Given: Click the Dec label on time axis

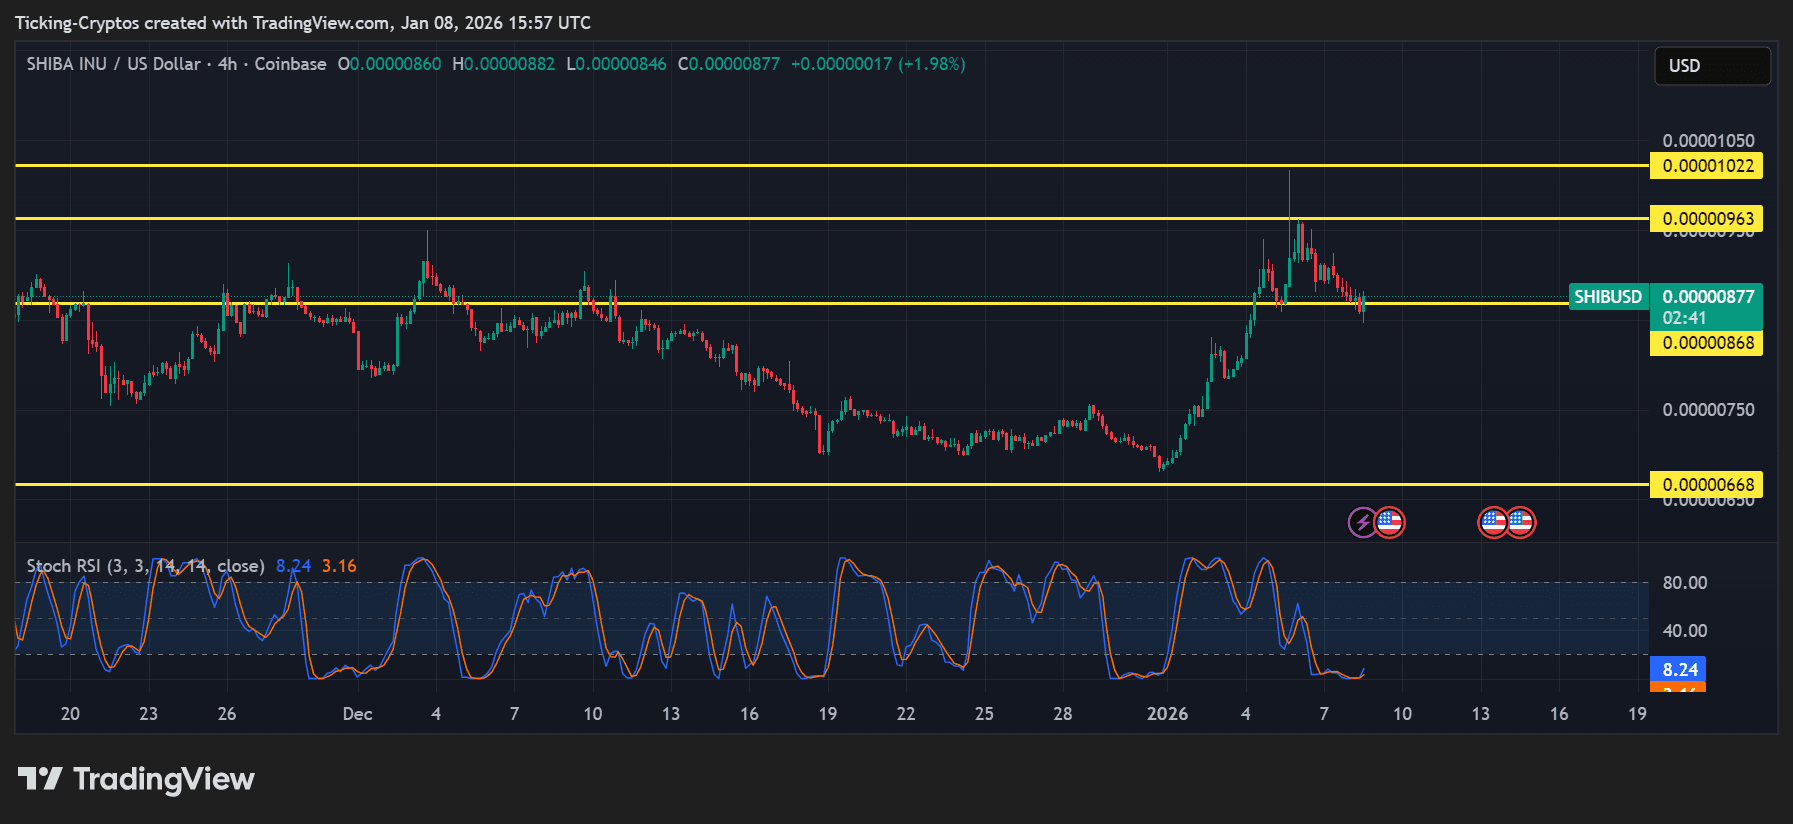Looking at the screenshot, I should 357,714.
